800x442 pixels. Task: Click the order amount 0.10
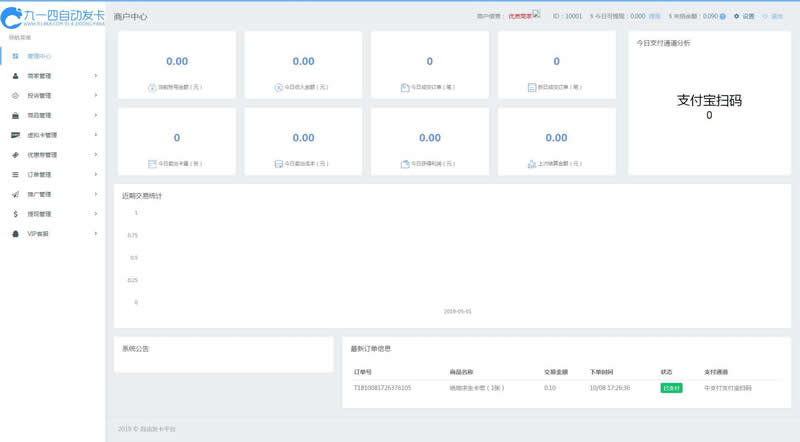tap(550, 388)
